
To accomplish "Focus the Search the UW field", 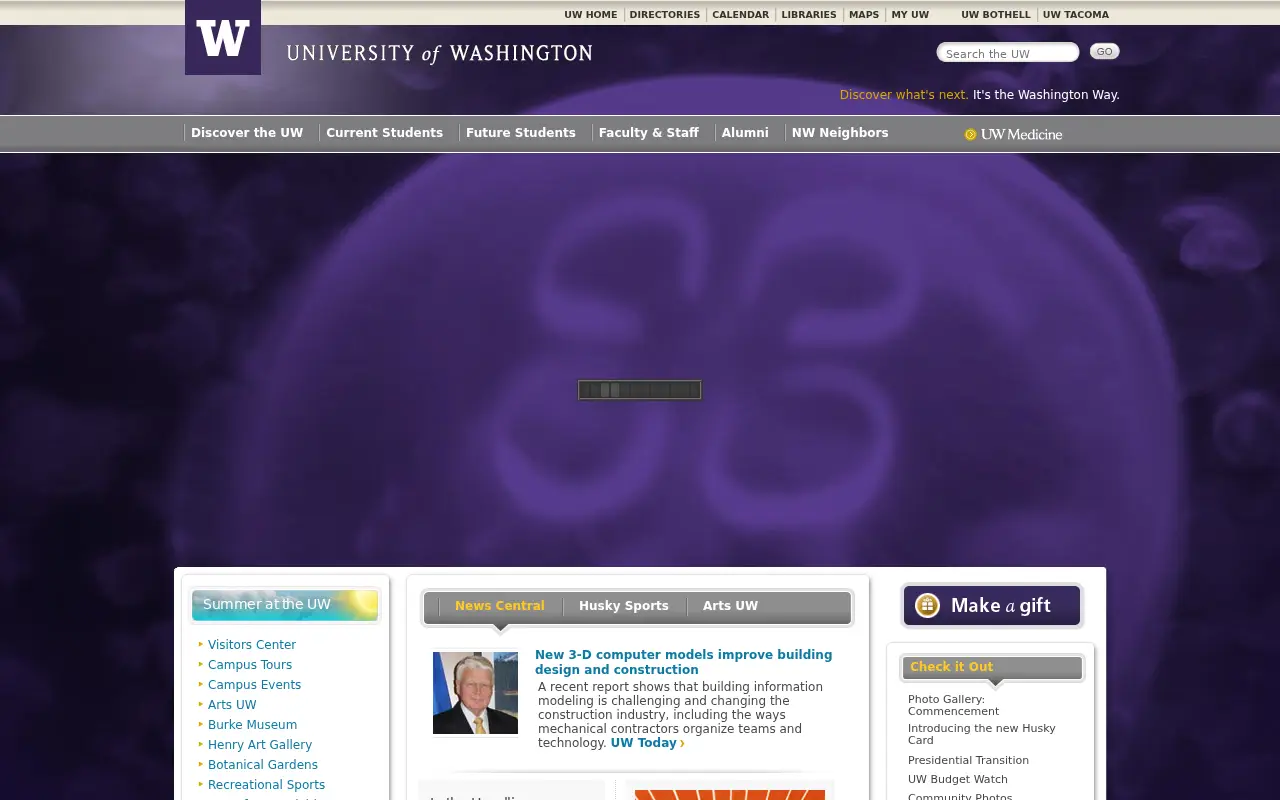I will click(1008, 53).
